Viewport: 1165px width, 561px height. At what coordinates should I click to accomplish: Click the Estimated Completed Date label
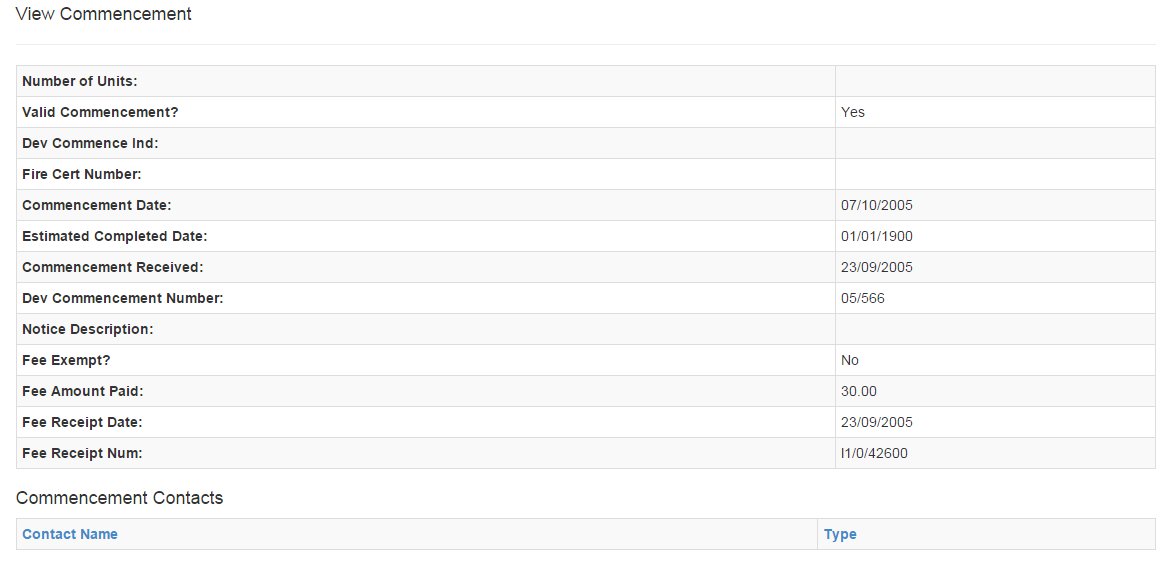(x=114, y=236)
